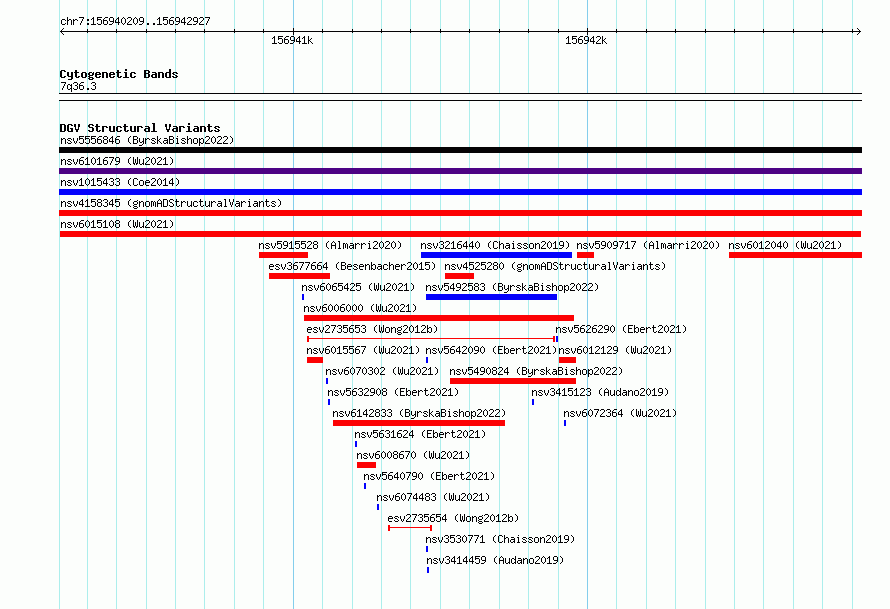Select nsv5492583 (ByrskaBishop2022) label
890x609 pixels.
pos(512,287)
